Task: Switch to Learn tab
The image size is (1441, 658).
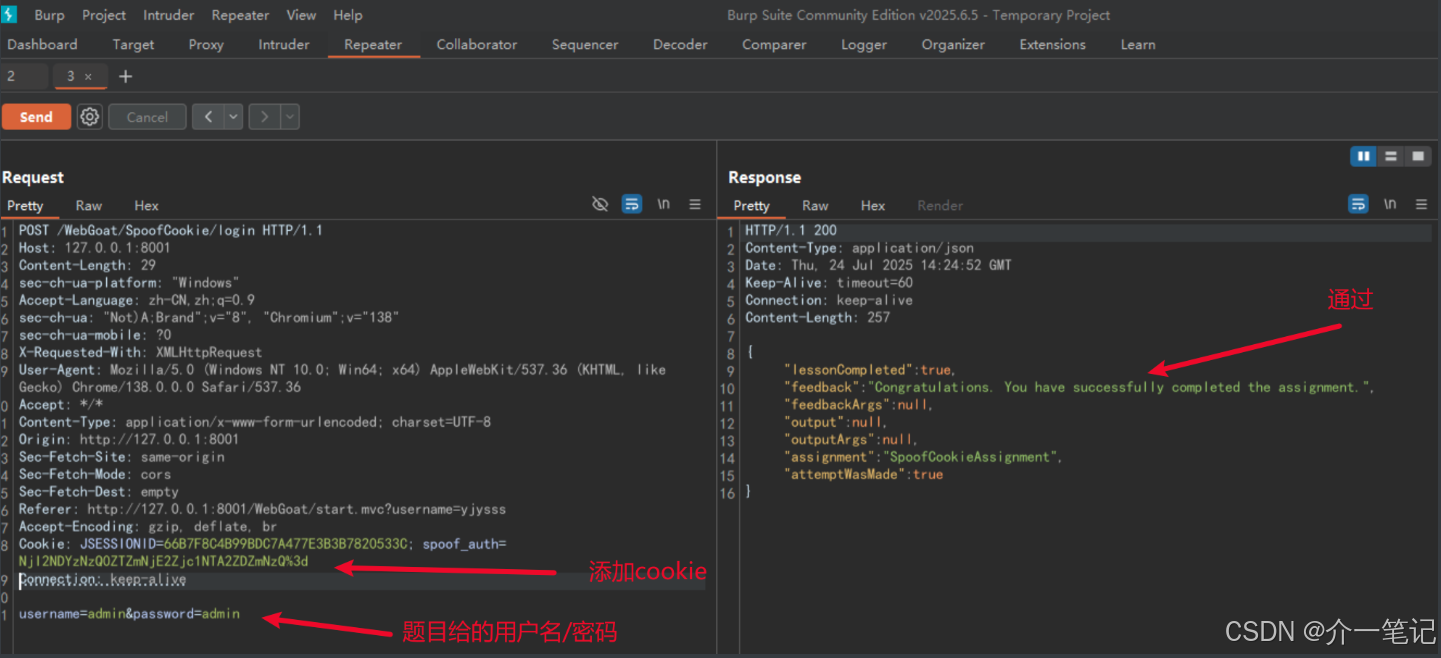Action: [1138, 45]
